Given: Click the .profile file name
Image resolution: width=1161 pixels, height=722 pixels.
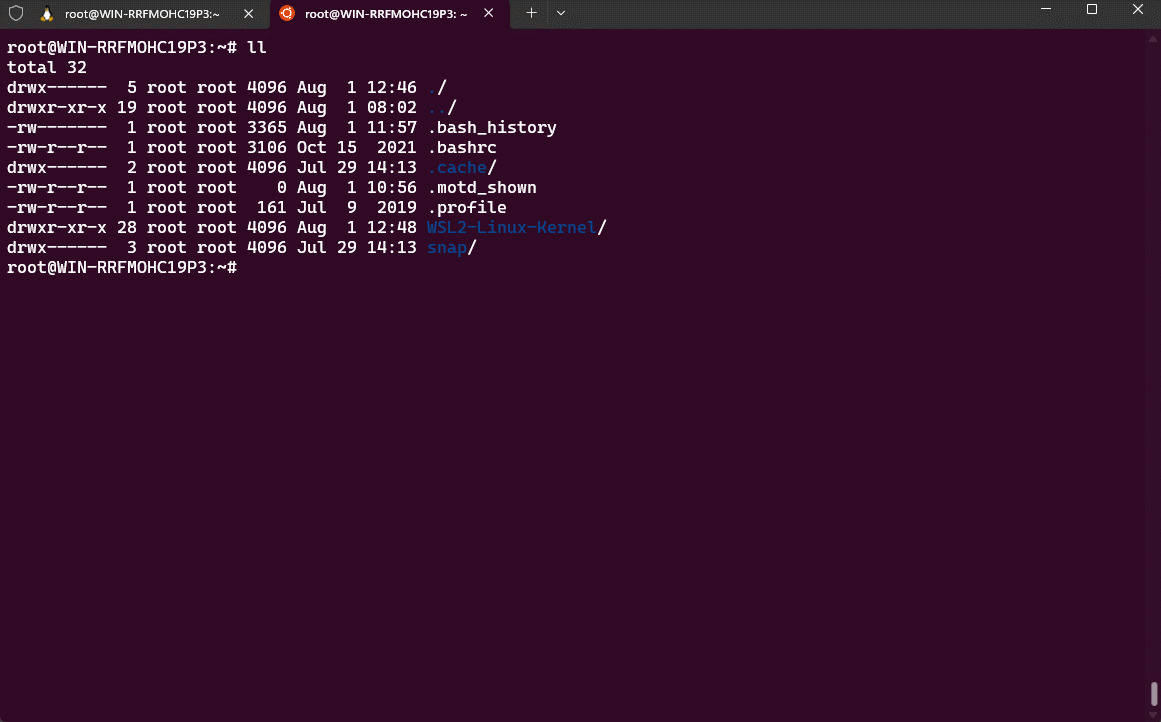Looking at the screenshot, I should 466,208.
